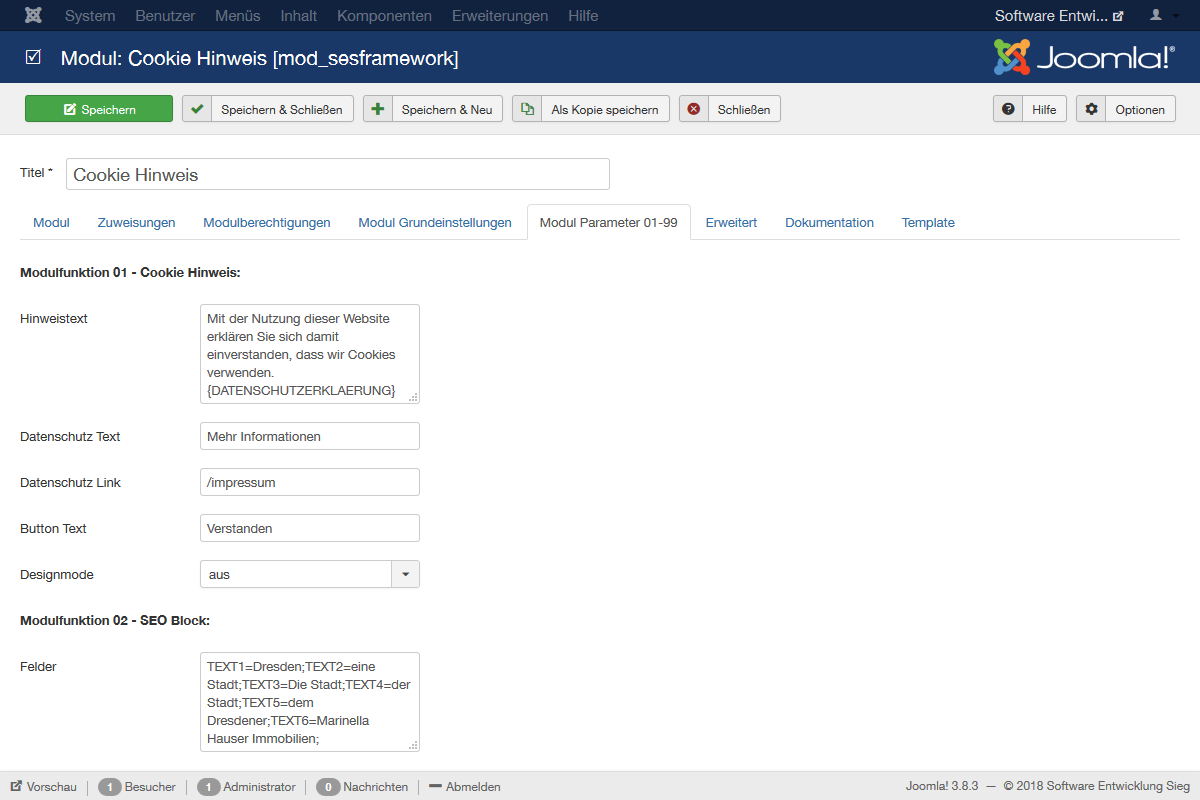Image resolution: width=1200 pixels, height=800 pixels.
Task: Click the red Schließen button
Action: (730, 109)
